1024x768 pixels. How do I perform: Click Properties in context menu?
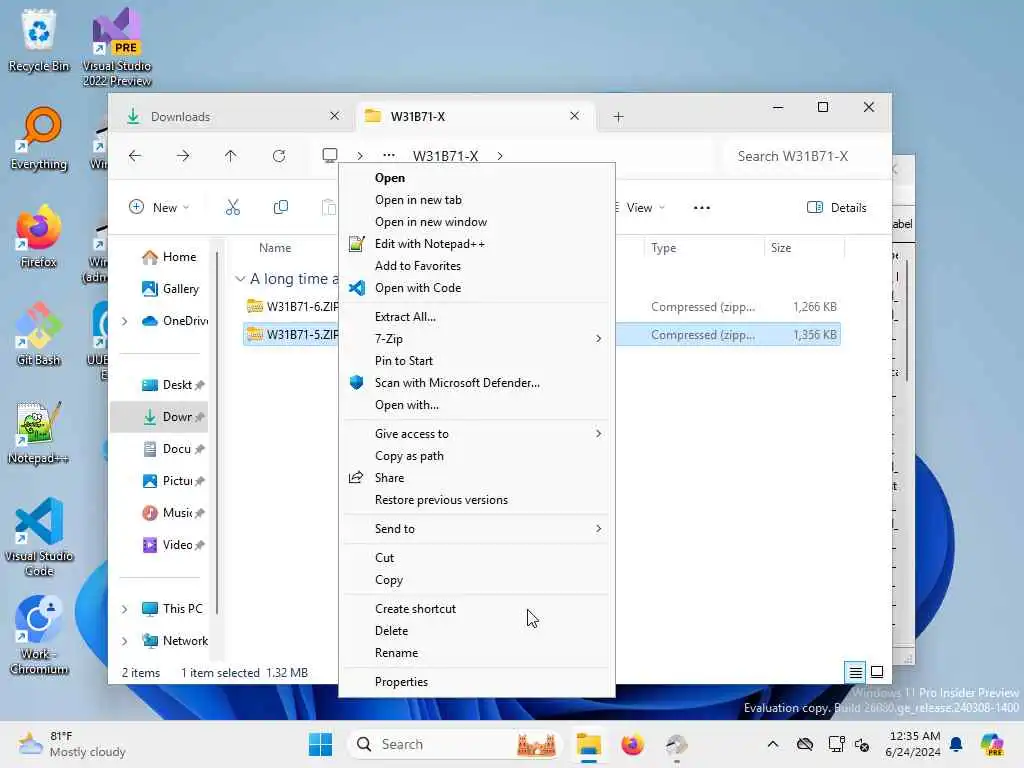pos(476,682)
